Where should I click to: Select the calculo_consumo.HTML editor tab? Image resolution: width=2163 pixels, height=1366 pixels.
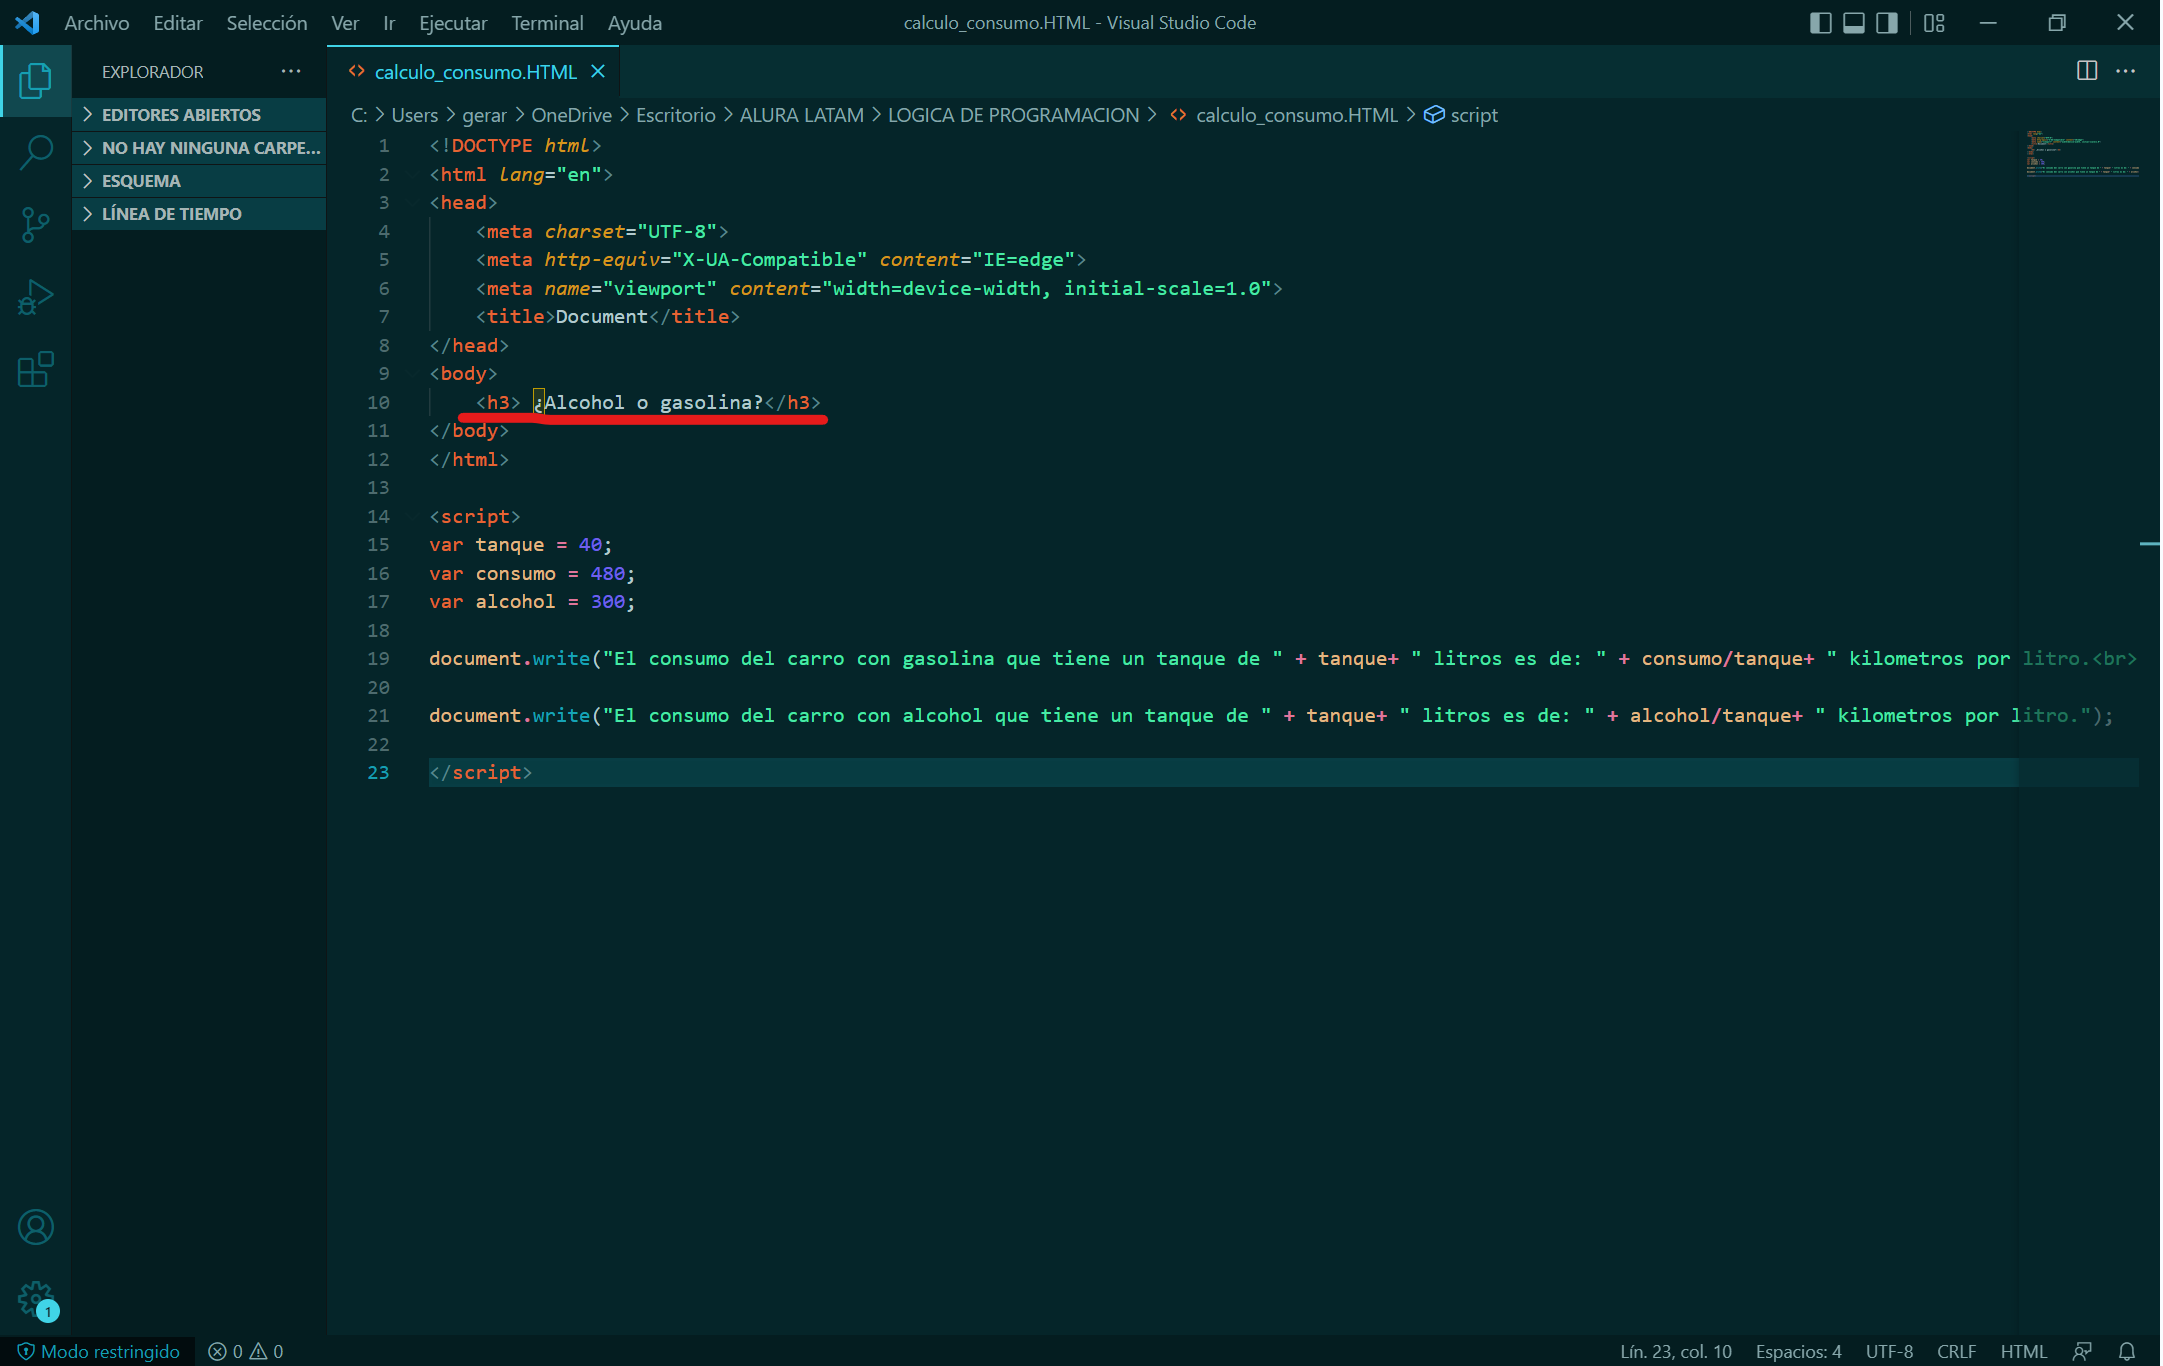pos(475,72)
